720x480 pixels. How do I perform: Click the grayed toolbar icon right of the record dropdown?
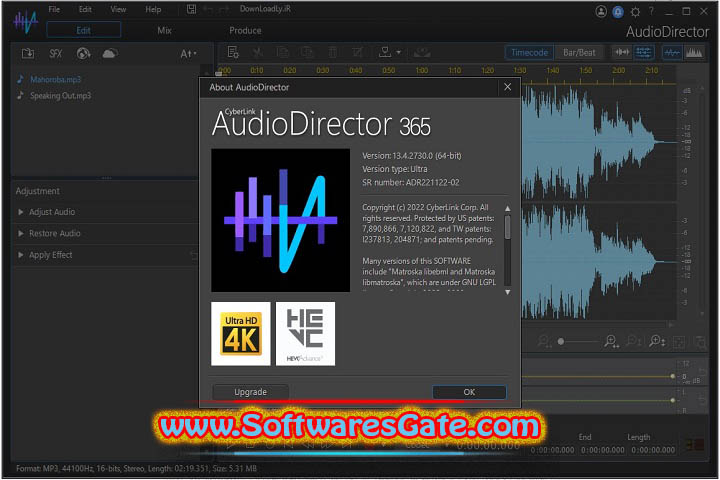[422, 52]
